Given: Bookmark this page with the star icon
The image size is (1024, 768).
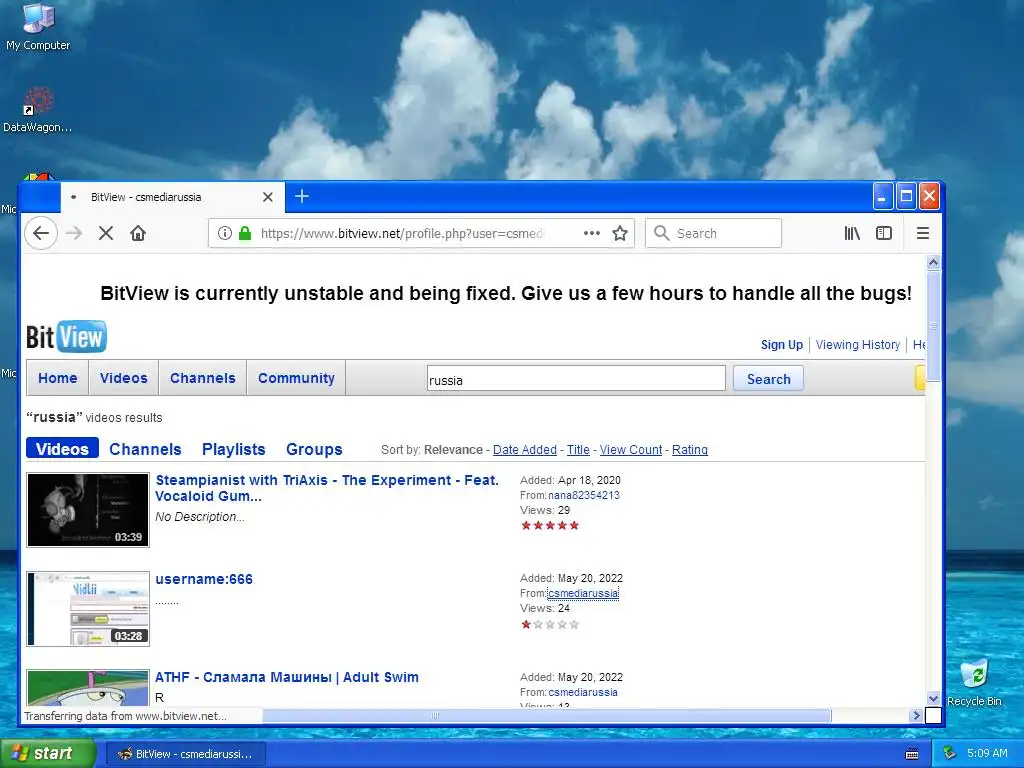Looking at the screenshot, I should coord(620,233).
